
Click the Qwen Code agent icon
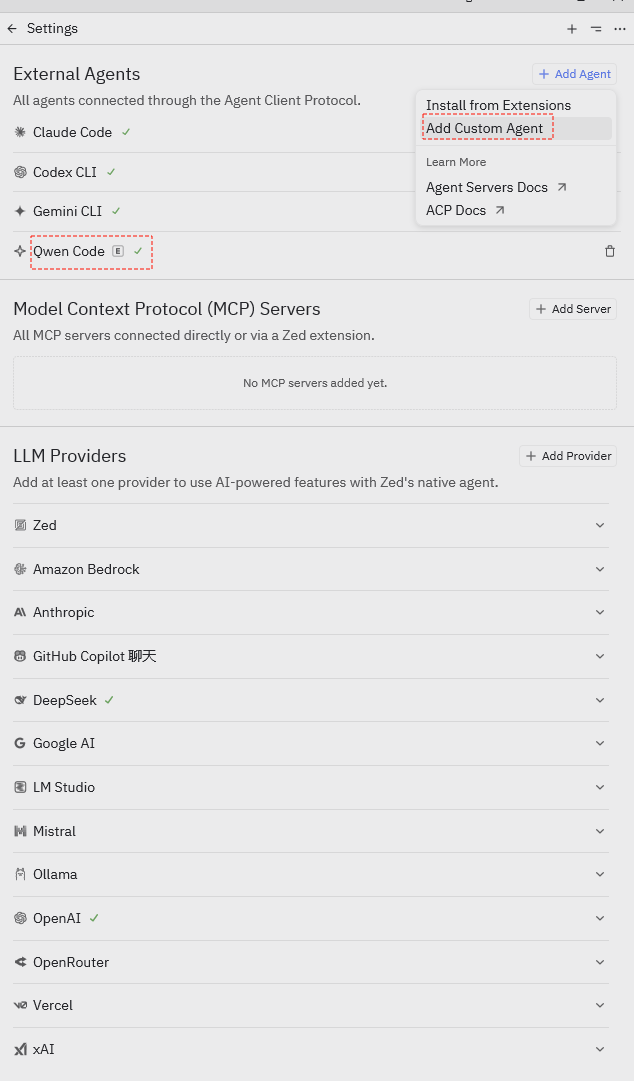pyautogui.click(x=20, y=252)
